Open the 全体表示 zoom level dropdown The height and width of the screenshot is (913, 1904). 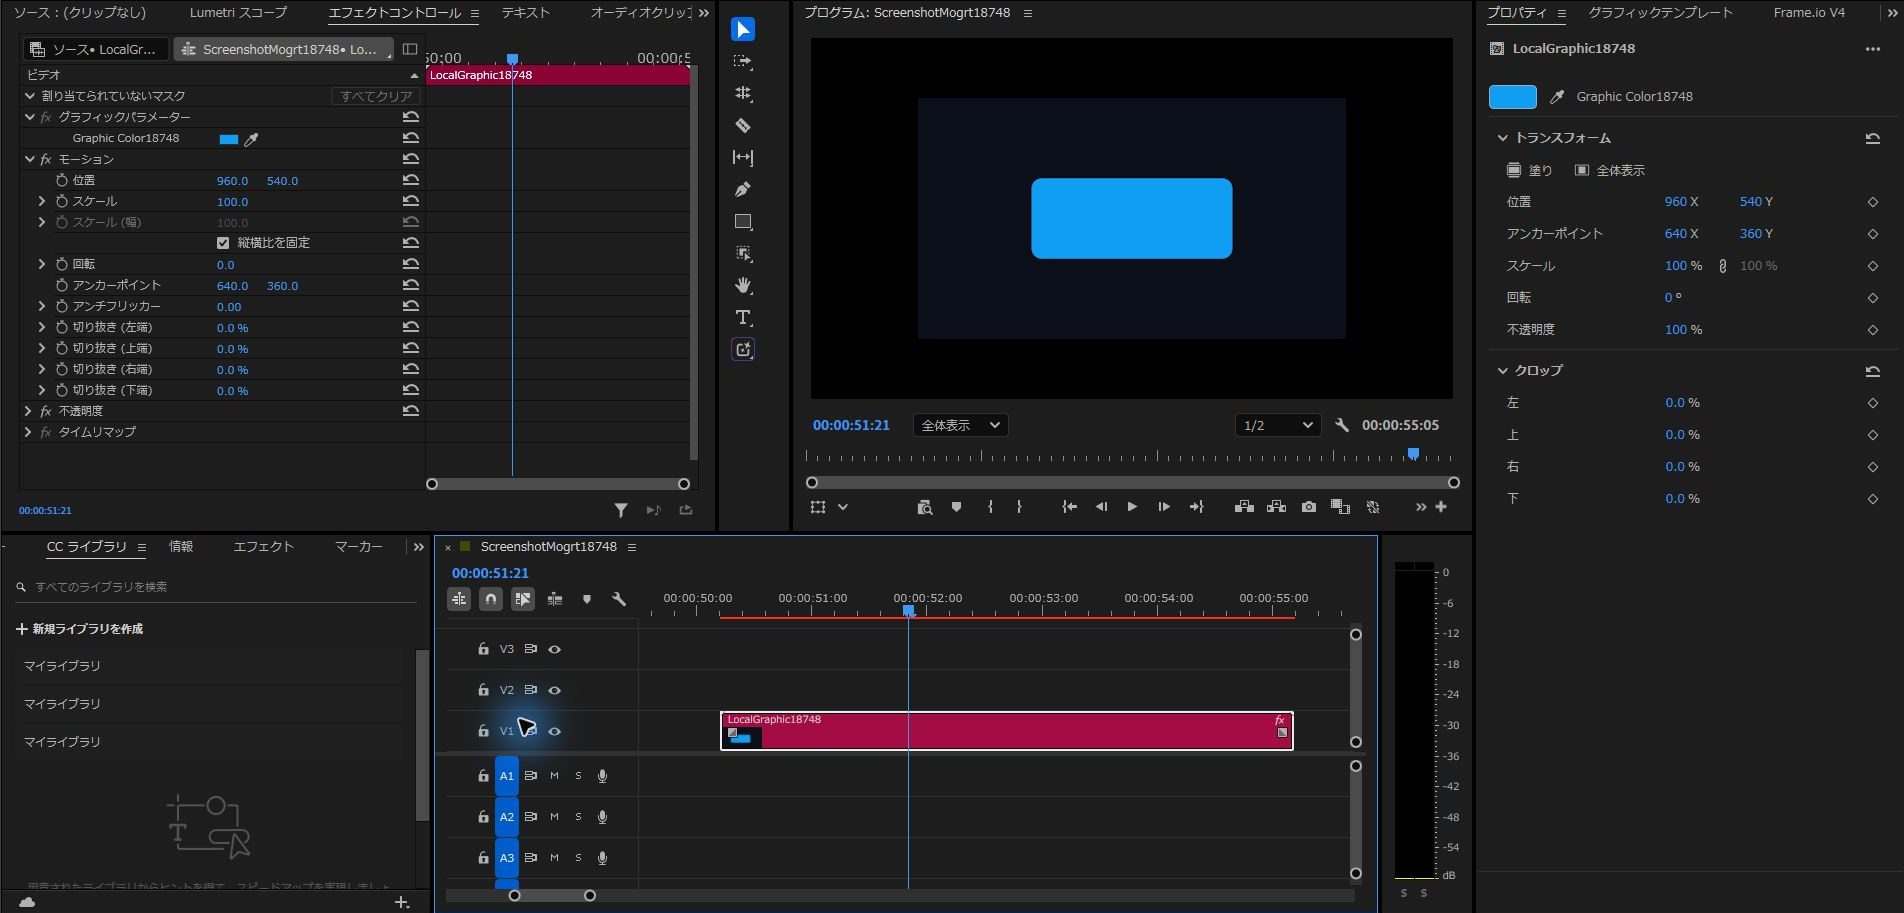[960, 425]
